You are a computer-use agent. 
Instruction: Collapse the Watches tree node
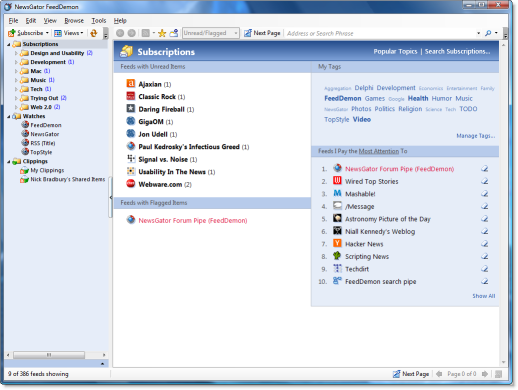(9, 116)
